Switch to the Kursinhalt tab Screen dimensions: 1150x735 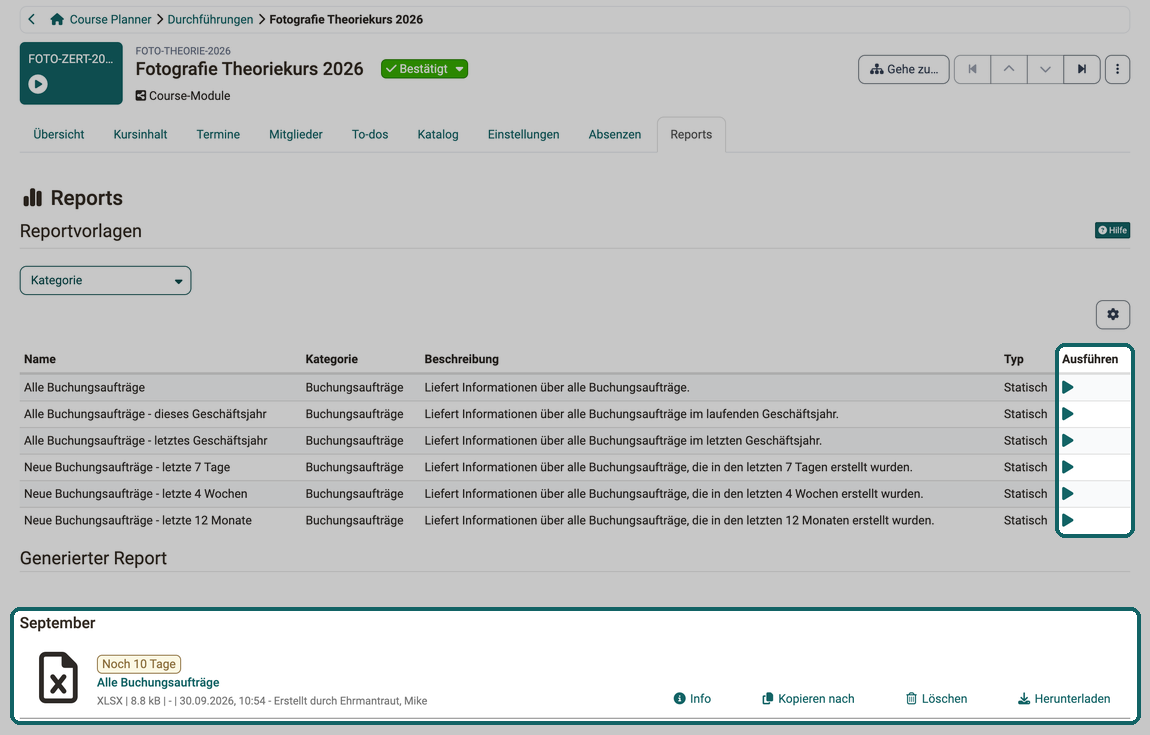140,134
